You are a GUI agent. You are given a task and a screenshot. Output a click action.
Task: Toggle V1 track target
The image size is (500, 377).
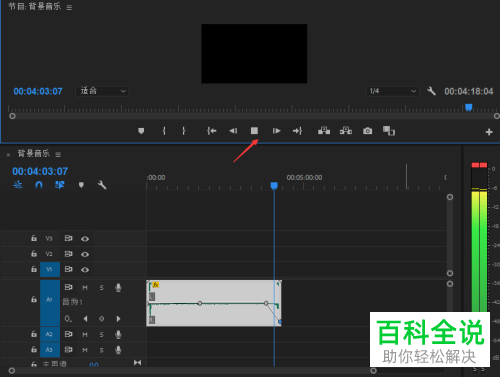[x=50, y=269]
